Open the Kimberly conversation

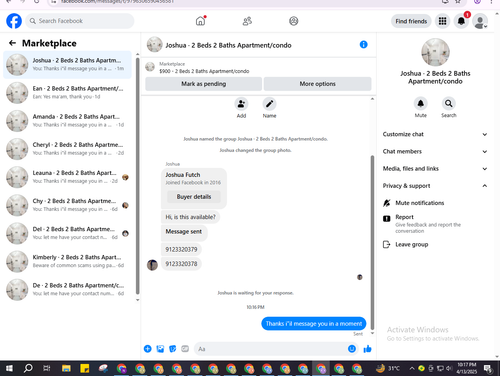point(67,261)
